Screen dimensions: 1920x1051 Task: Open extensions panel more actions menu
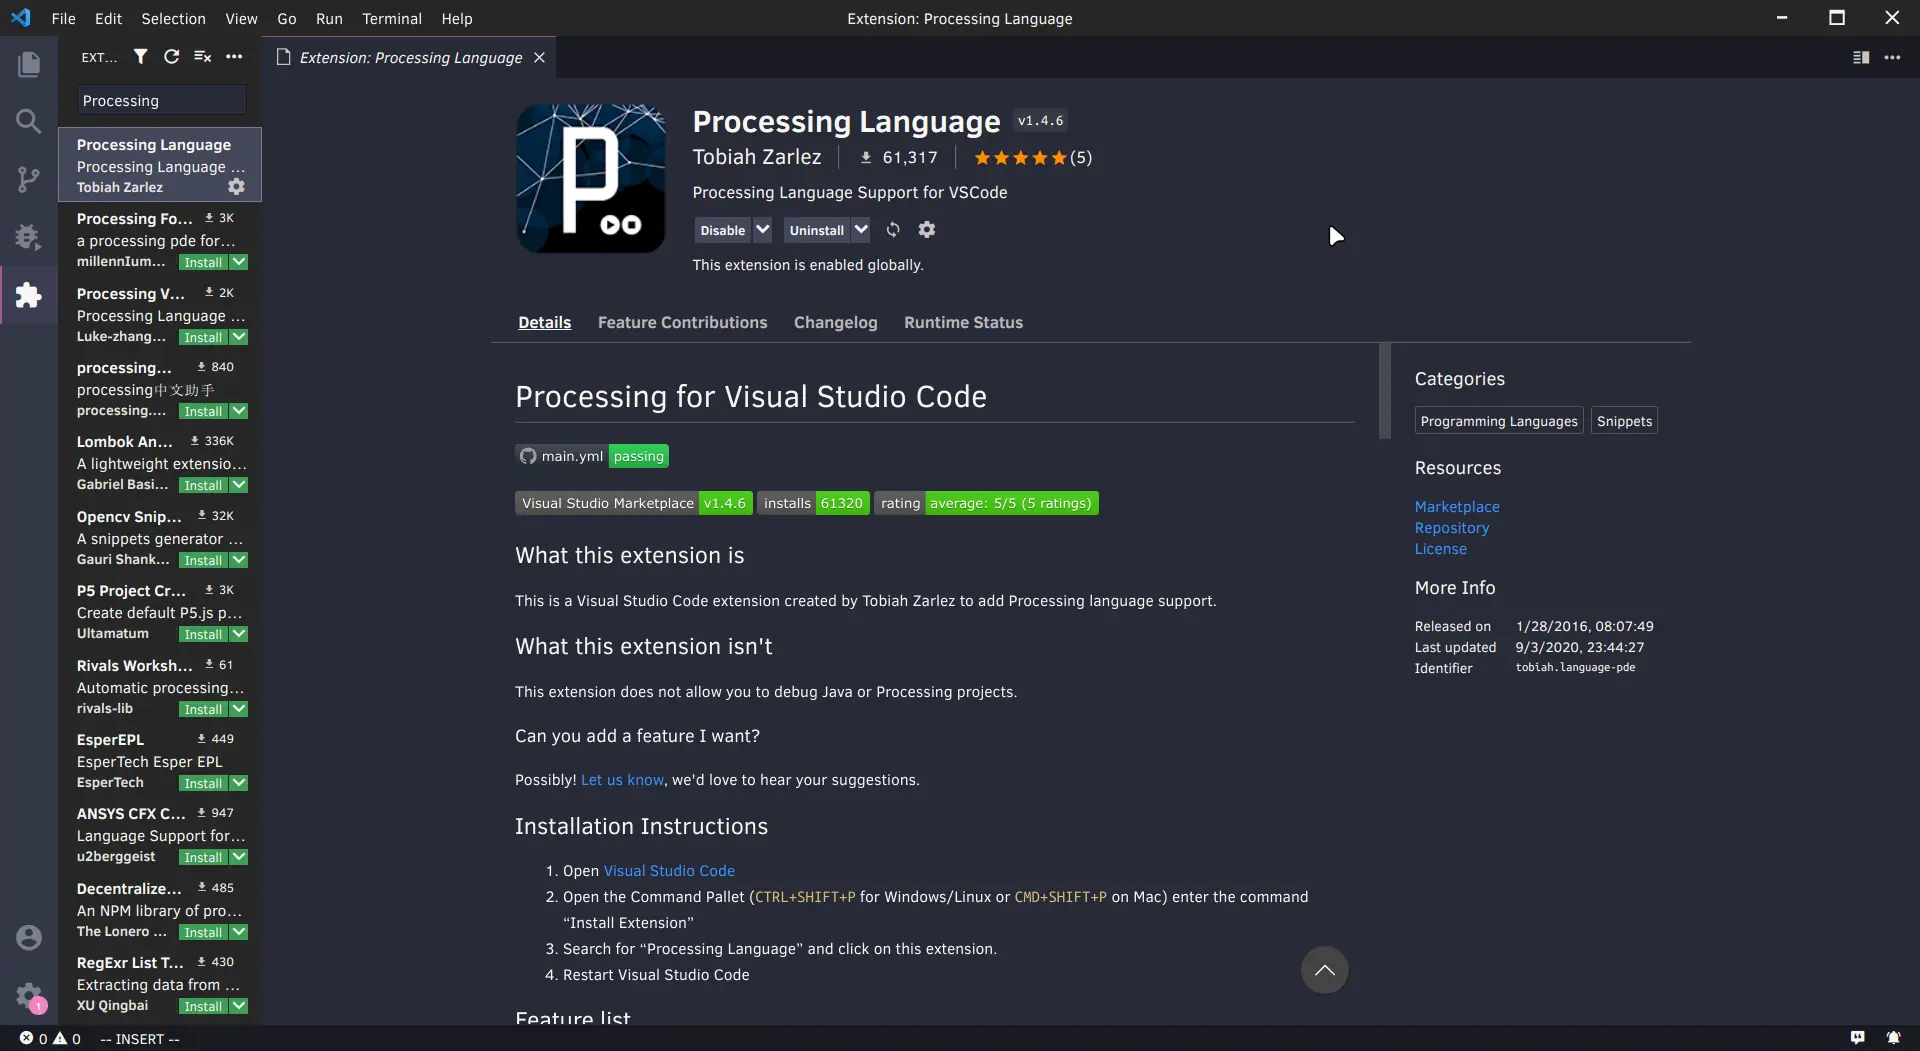234,57
